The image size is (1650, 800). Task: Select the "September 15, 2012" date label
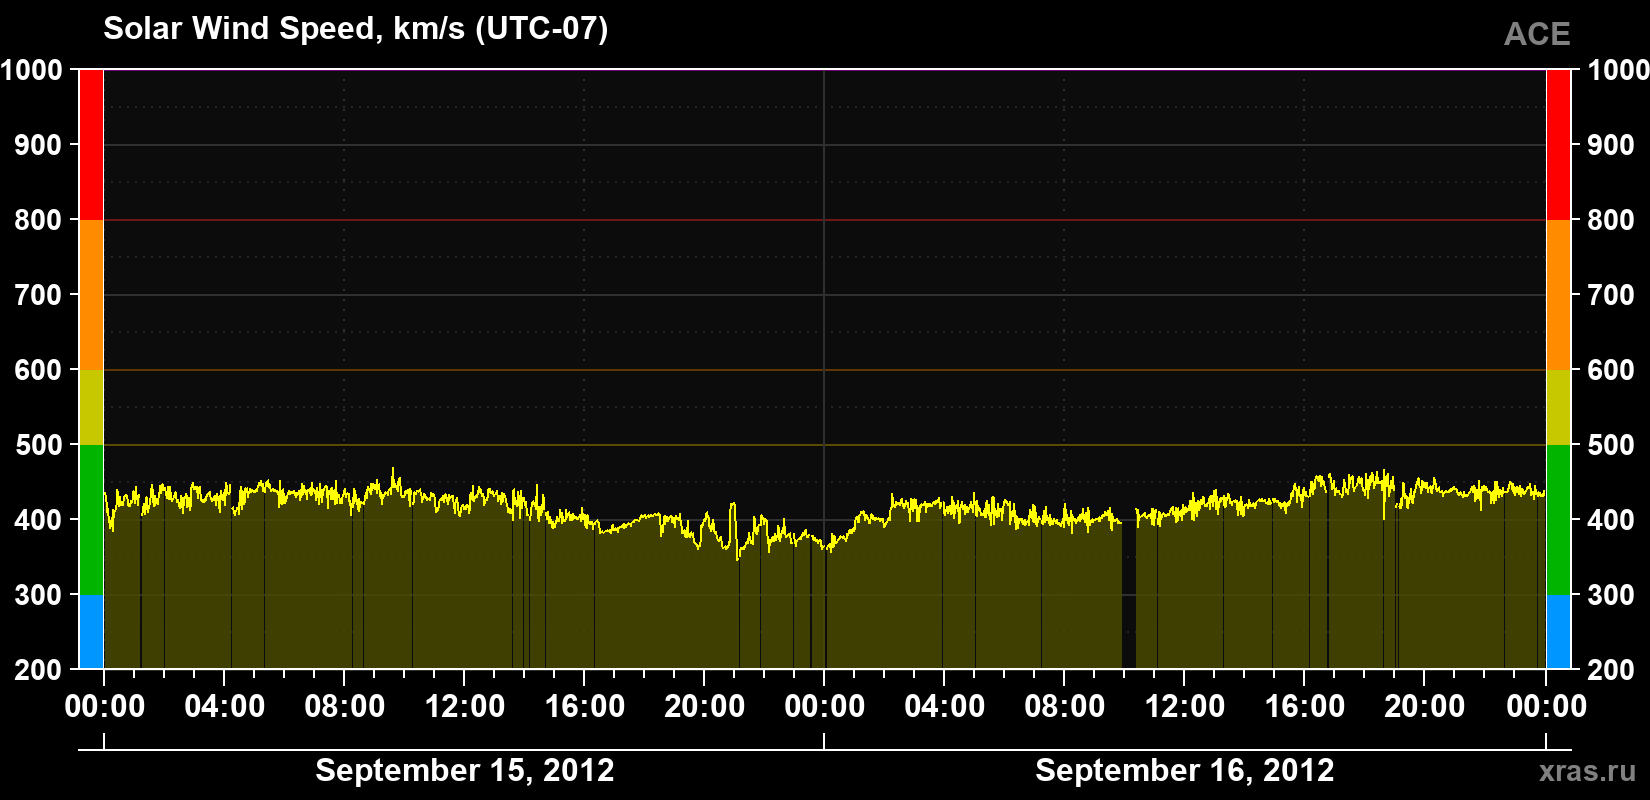[465, 770]
